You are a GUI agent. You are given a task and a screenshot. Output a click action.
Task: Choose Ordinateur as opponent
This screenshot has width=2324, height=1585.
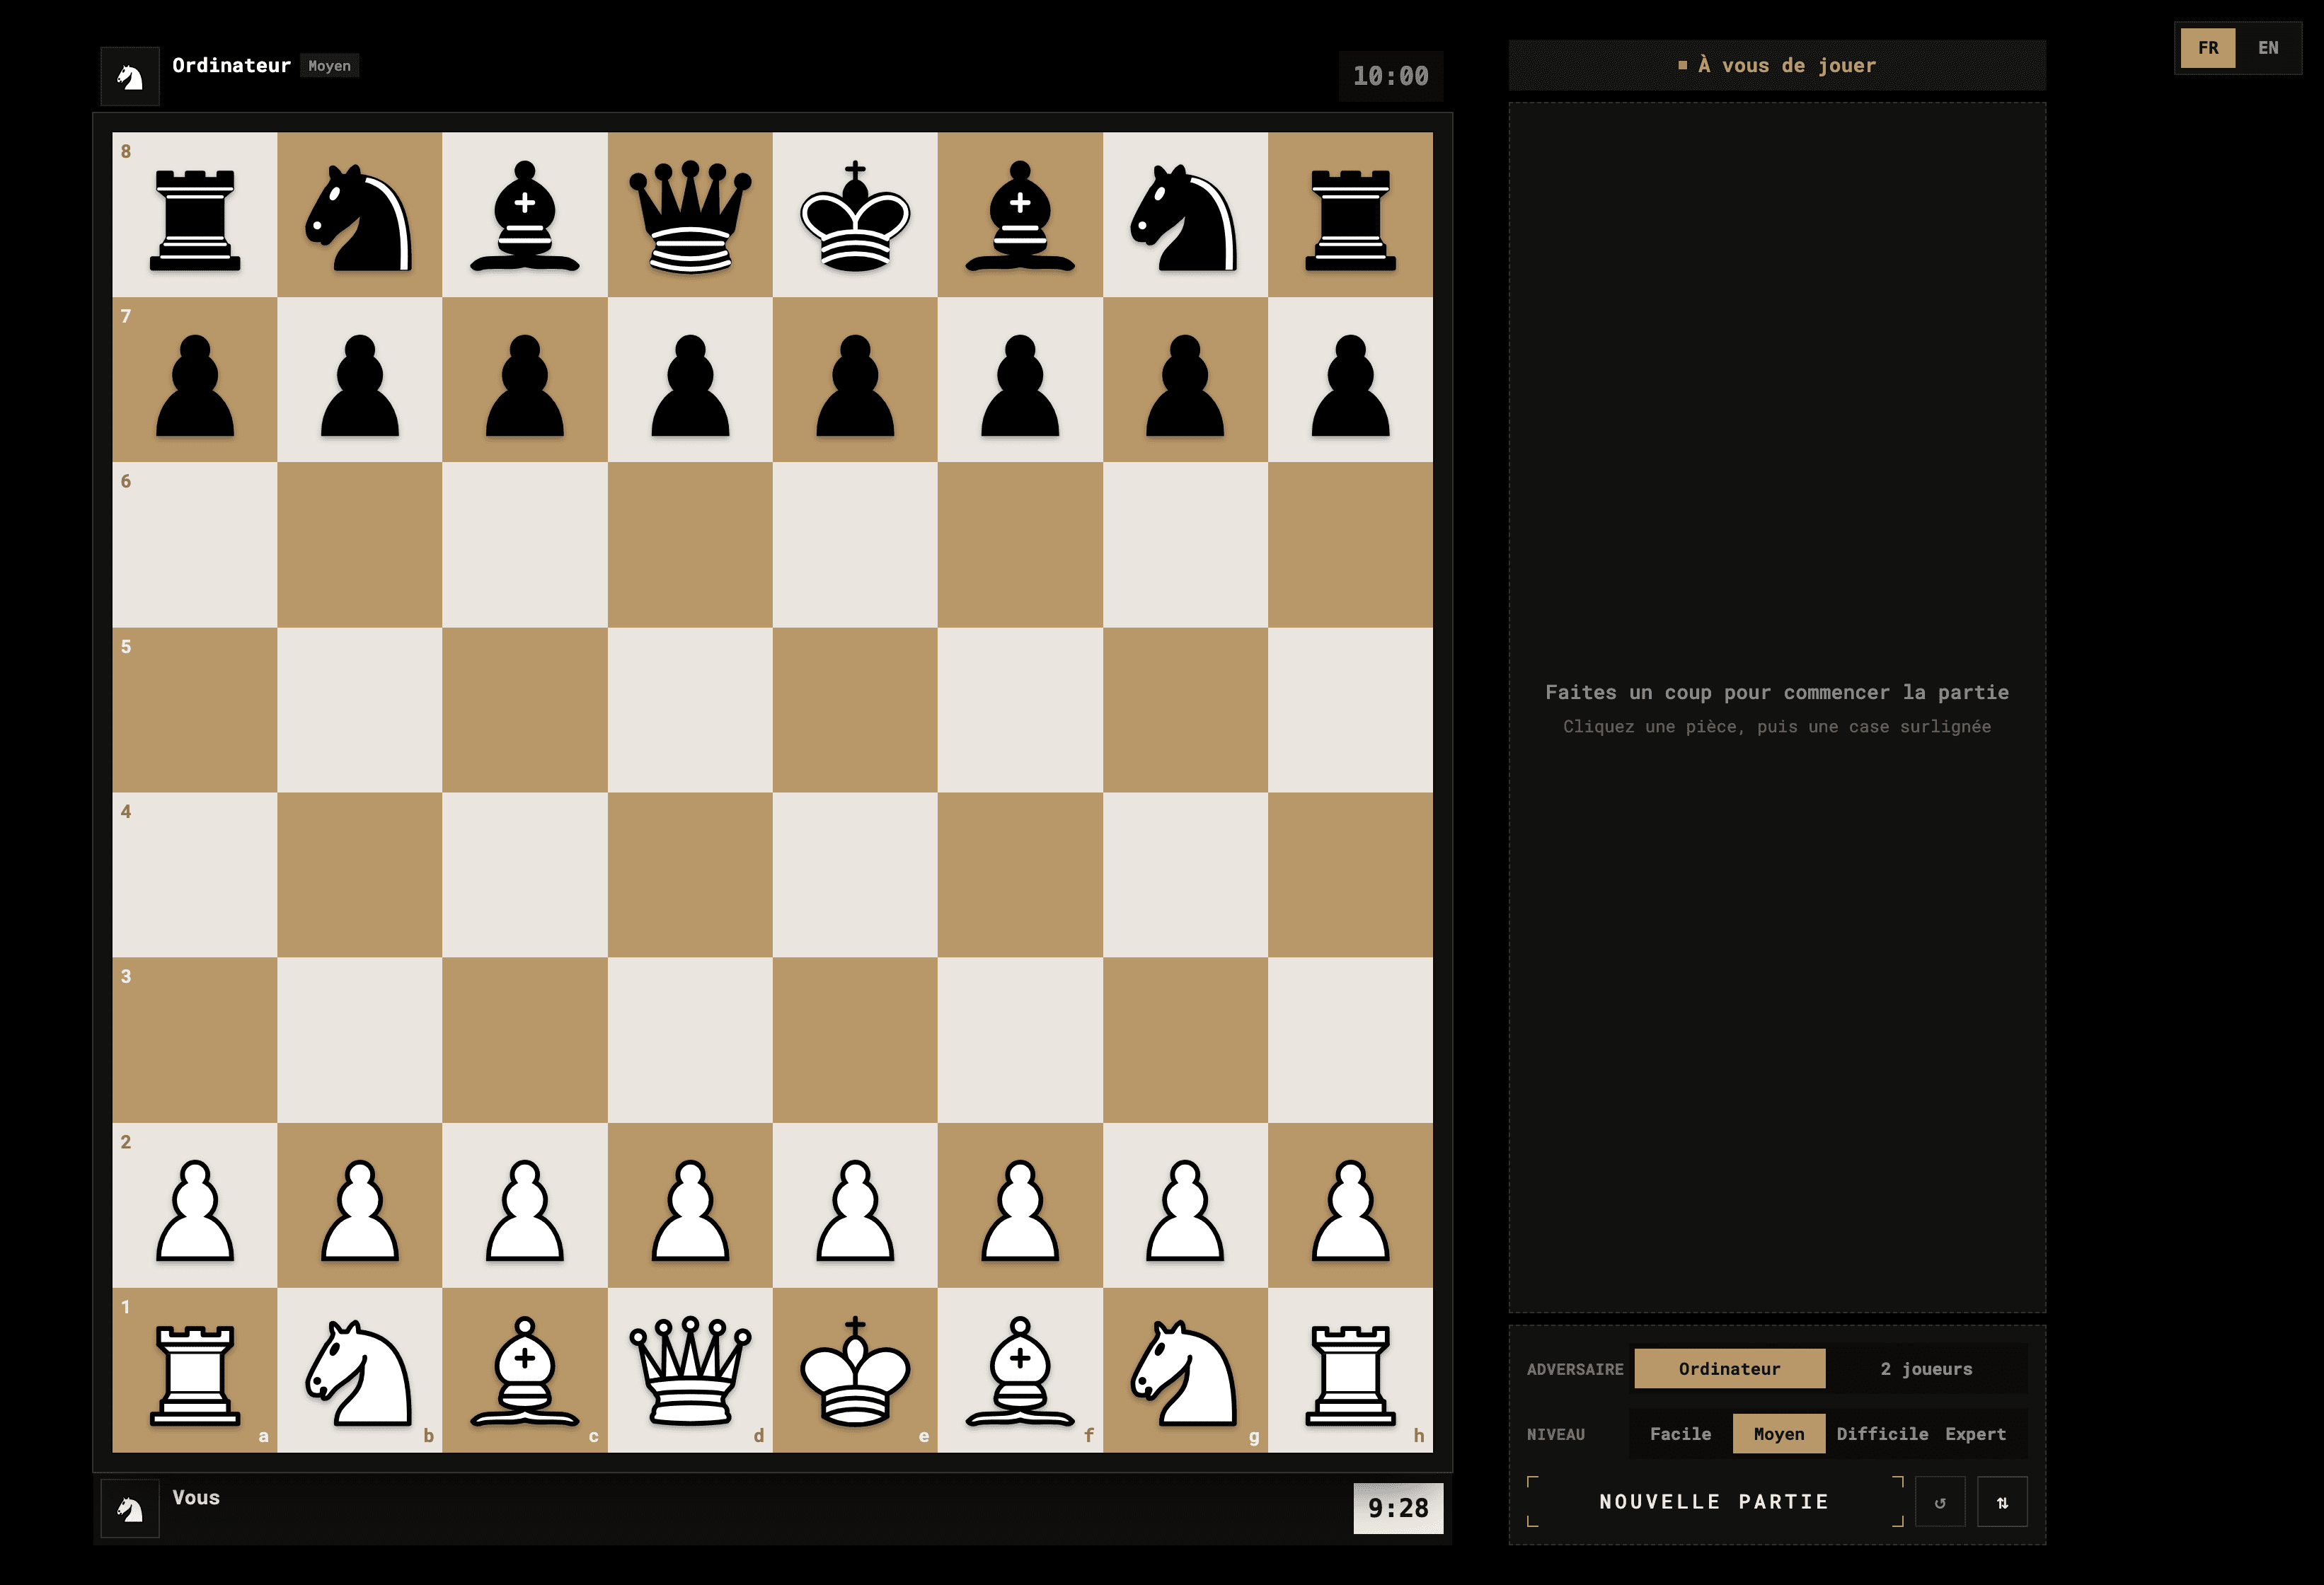coord(1730,1369)
